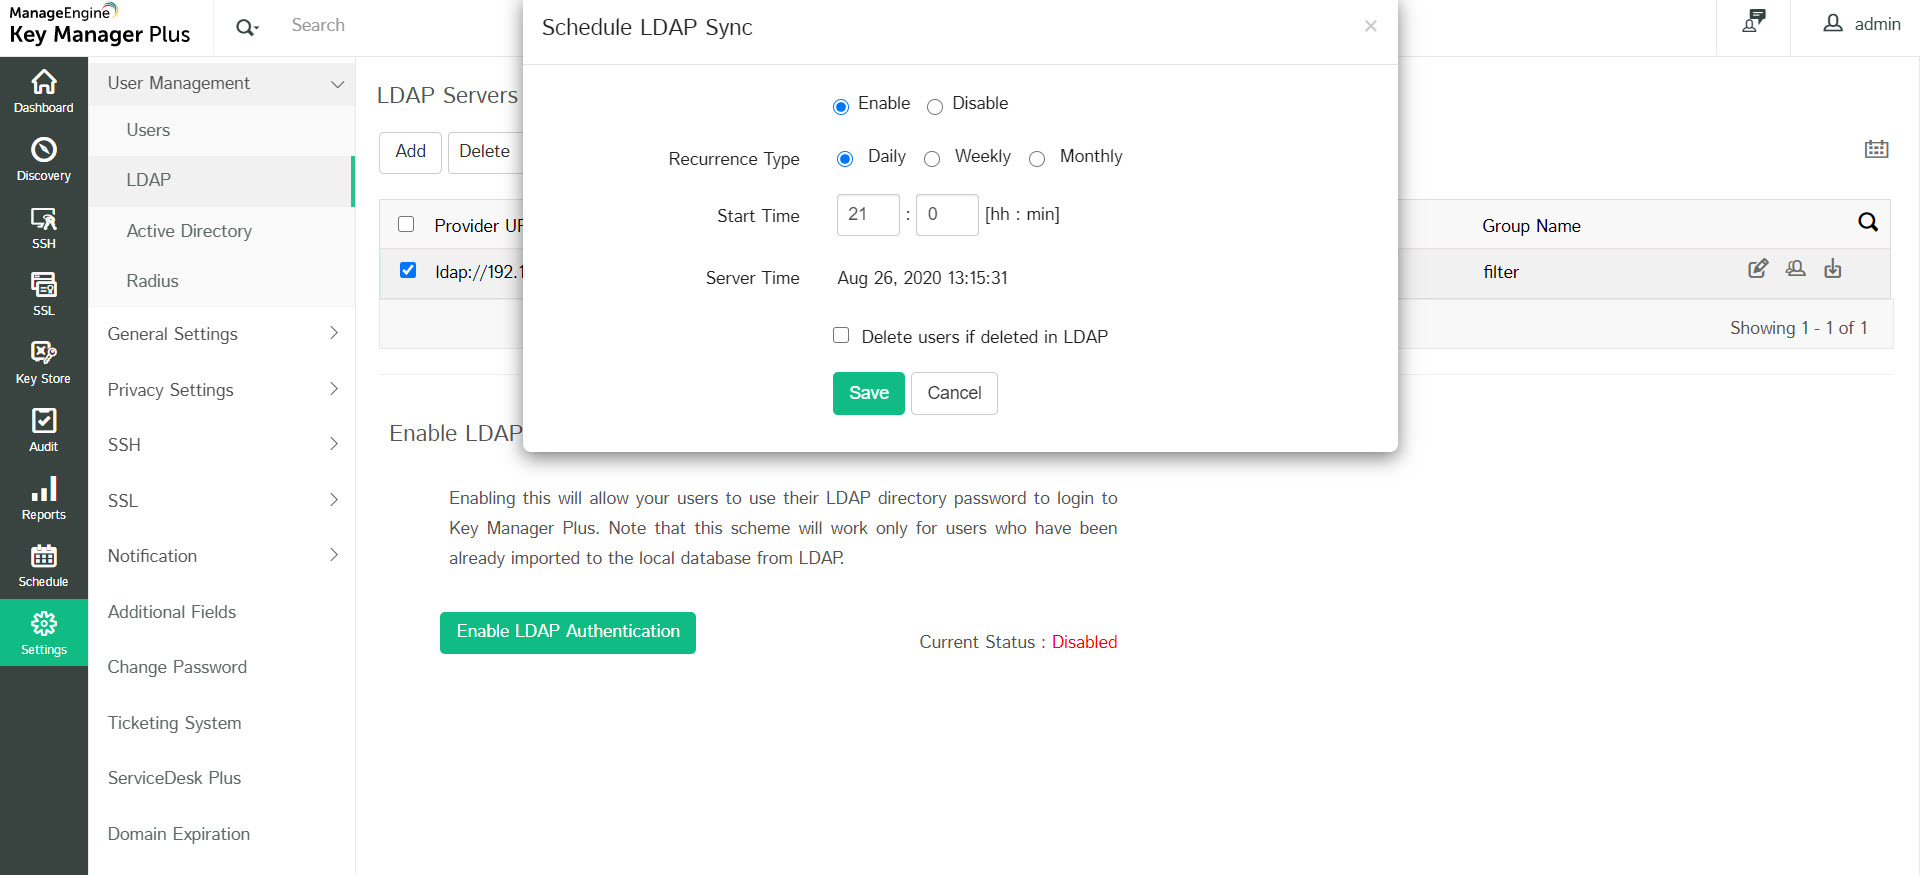Image resolution: width=1920 pixels, height=875 pixels.
Task: Open the Active Directory menu item
Action: coord(189,231)
